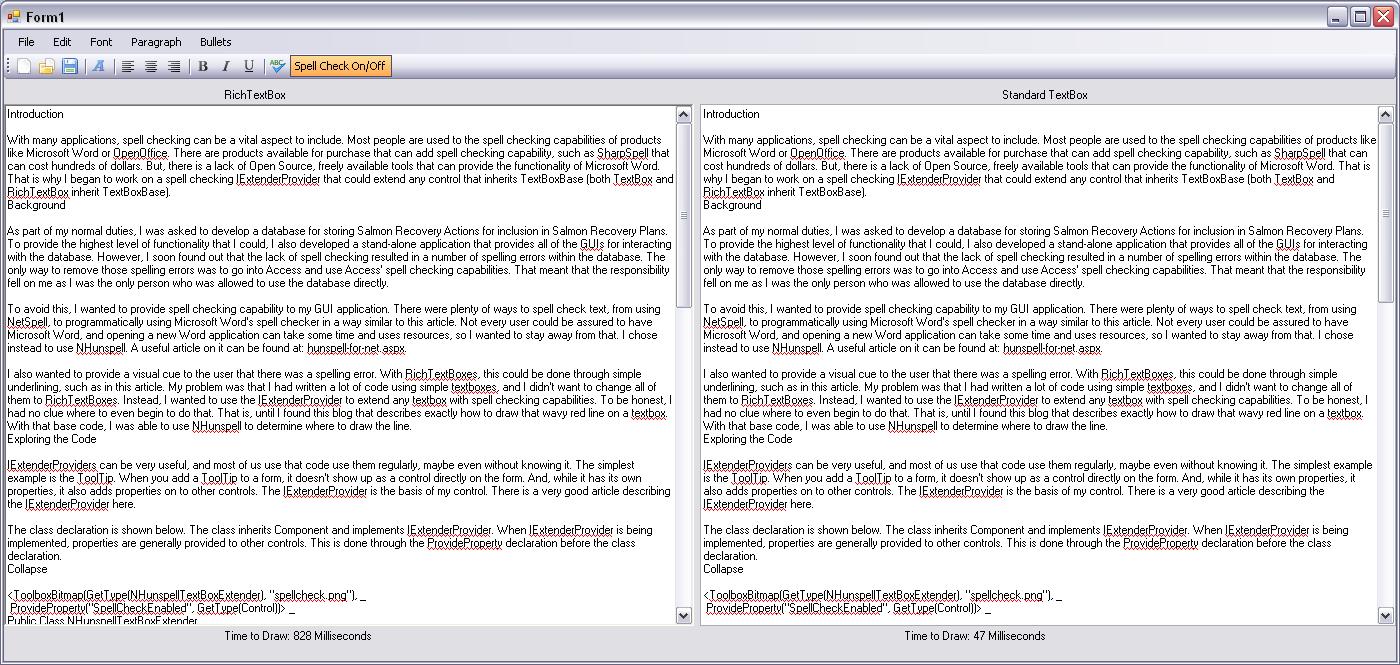This screenshot has width=1400, height=665.
Task: Apply bold formatting with B icon
Action: [x=203, y=67]
